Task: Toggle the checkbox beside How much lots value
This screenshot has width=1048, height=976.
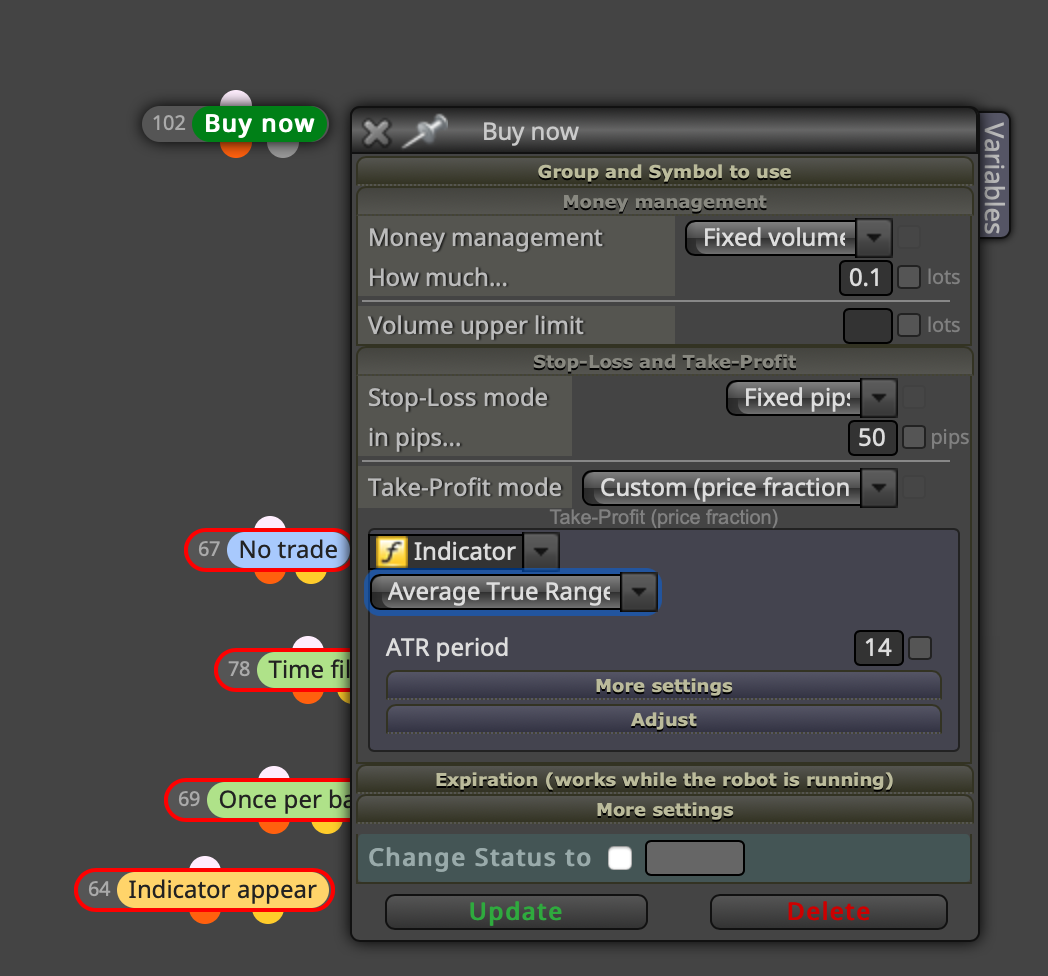Action: (x=909, y=277)
